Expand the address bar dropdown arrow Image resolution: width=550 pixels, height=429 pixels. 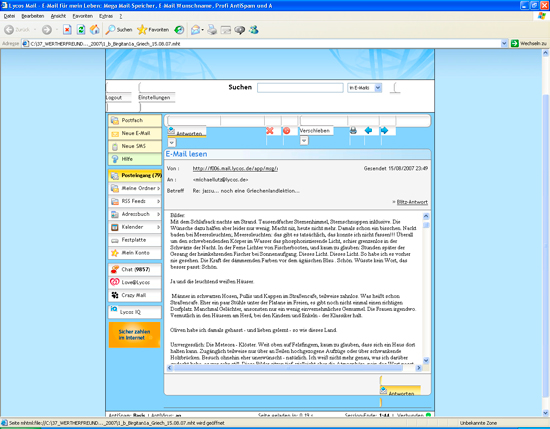pos(504,43)
